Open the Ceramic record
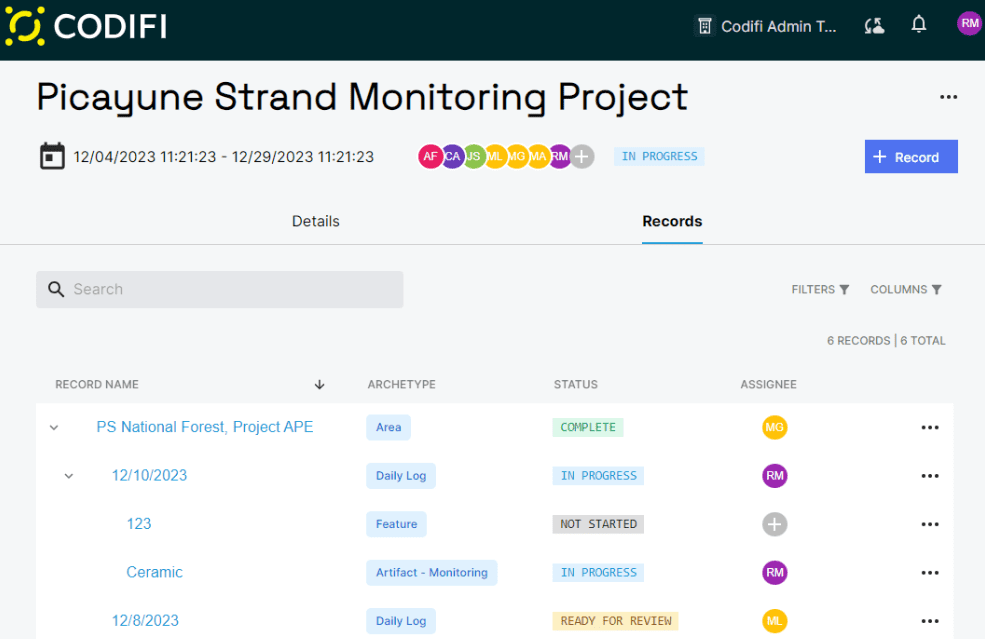985x639 pixels. tap(155, 572)
